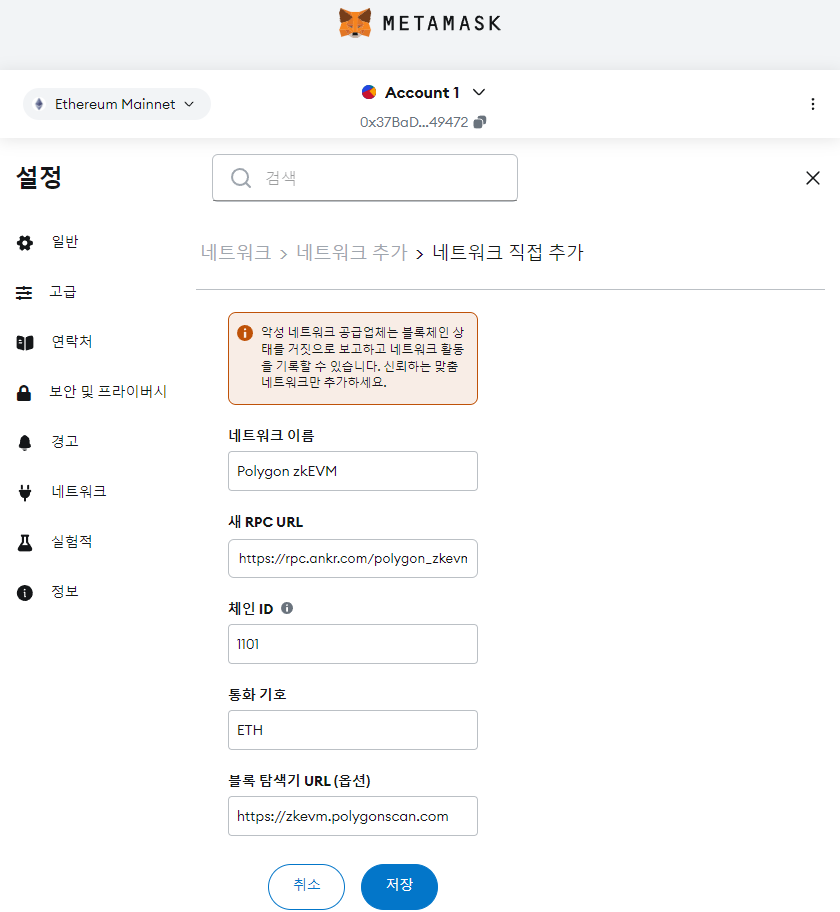Click the 네트워크 이름 field Polygon zkEVM

pyautogui.click(x=353, y=471)
